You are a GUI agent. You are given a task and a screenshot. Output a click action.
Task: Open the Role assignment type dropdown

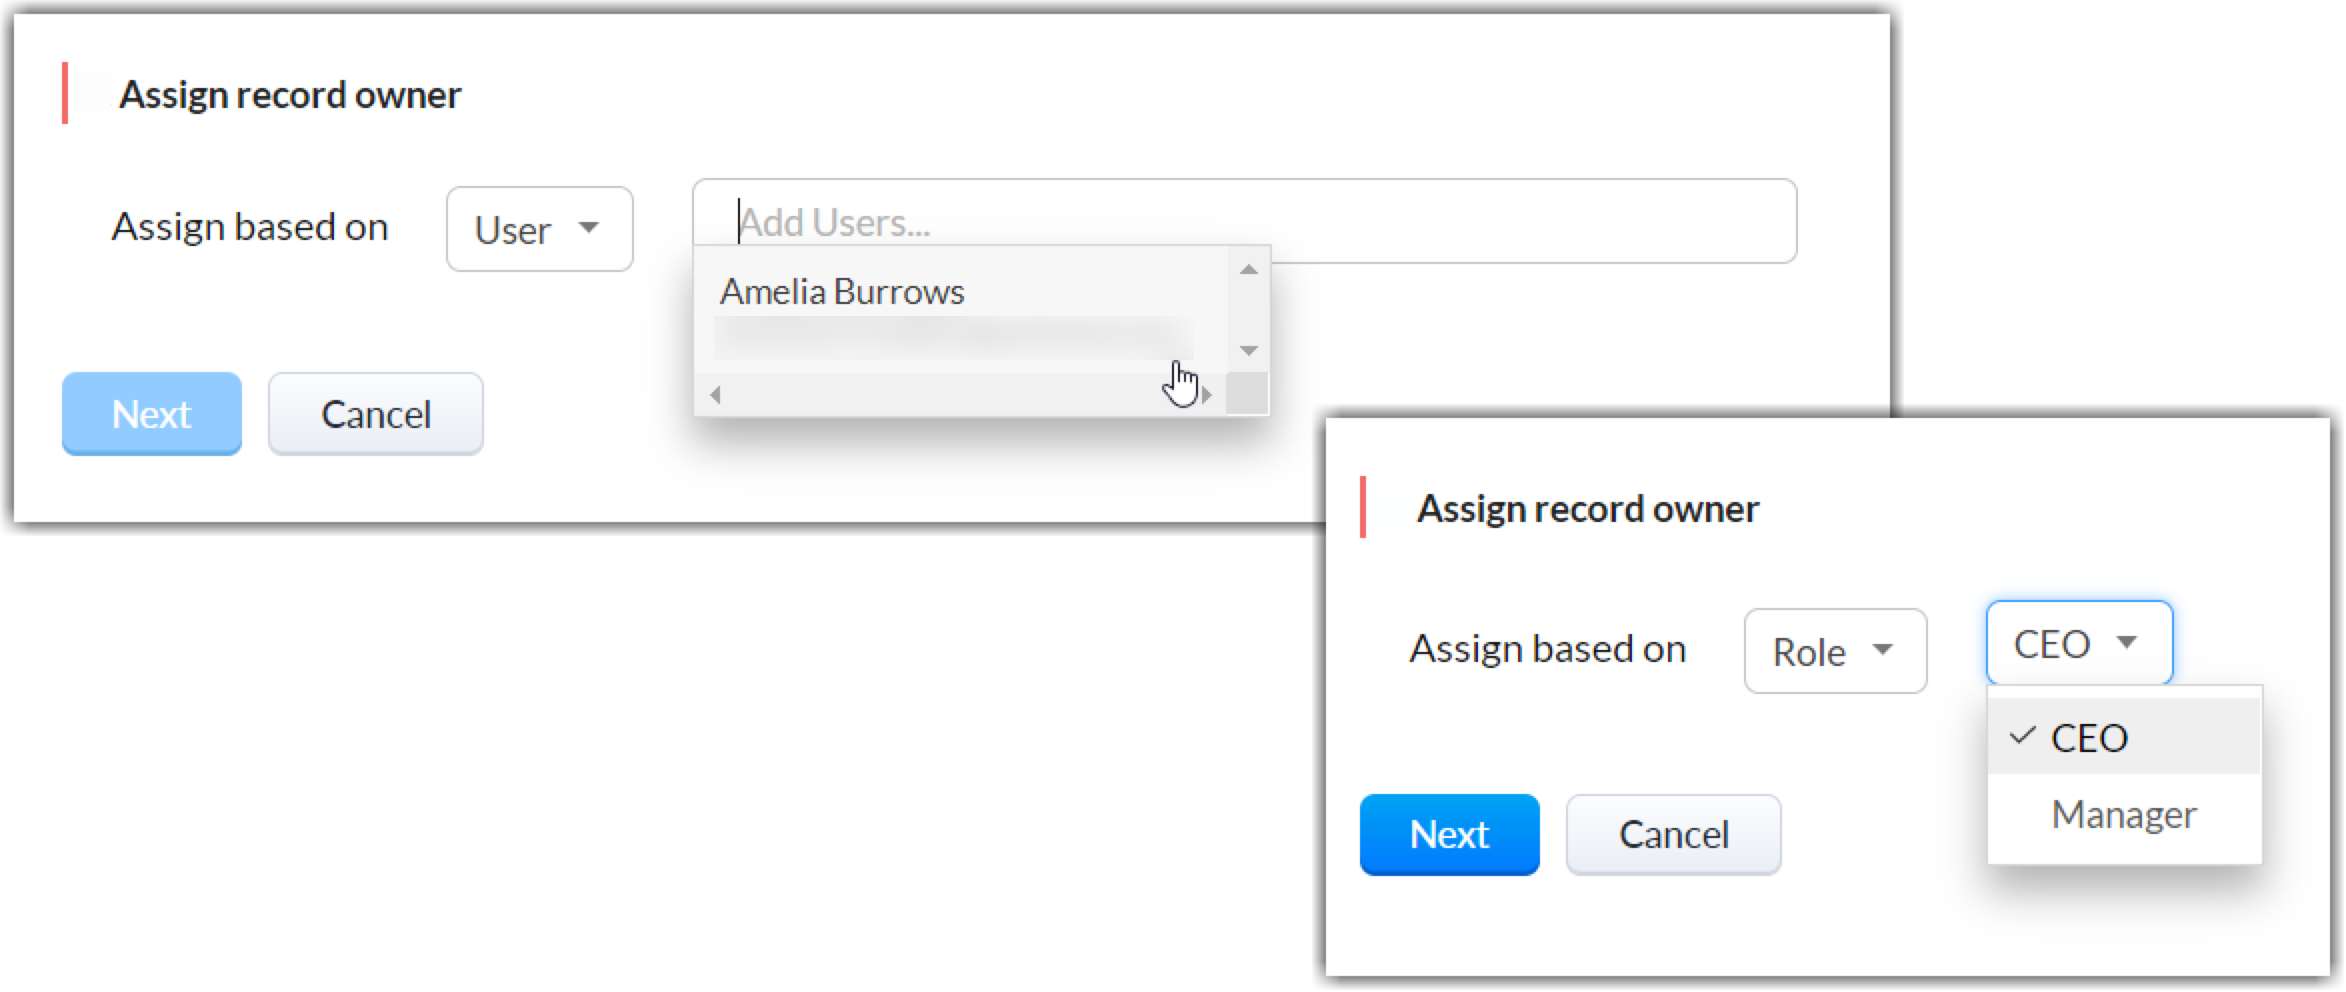tap(1834, 651)
